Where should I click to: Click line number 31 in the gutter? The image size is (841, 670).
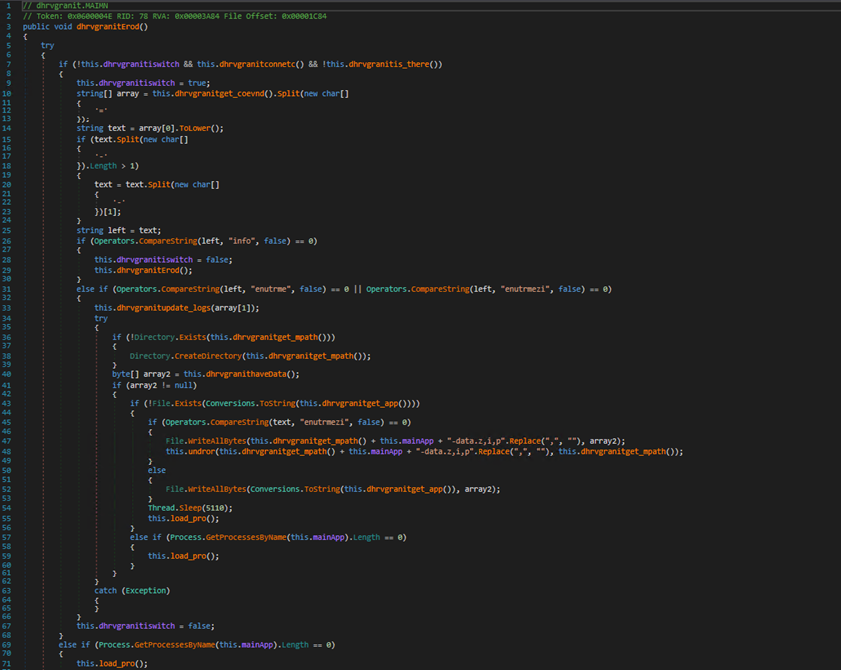coord(7,289)
